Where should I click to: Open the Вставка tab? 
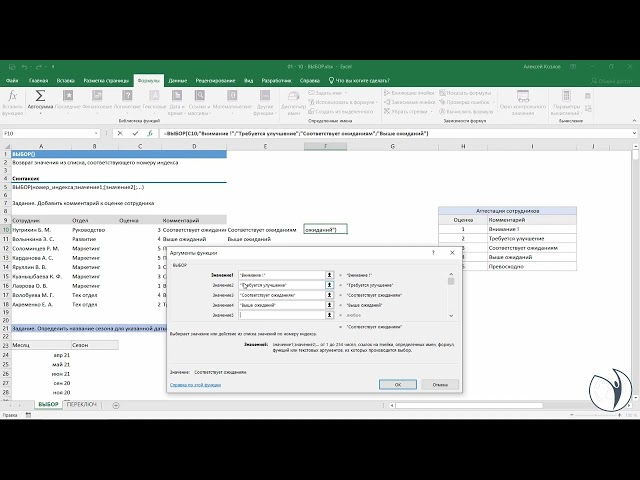click(x=65, y=81)
